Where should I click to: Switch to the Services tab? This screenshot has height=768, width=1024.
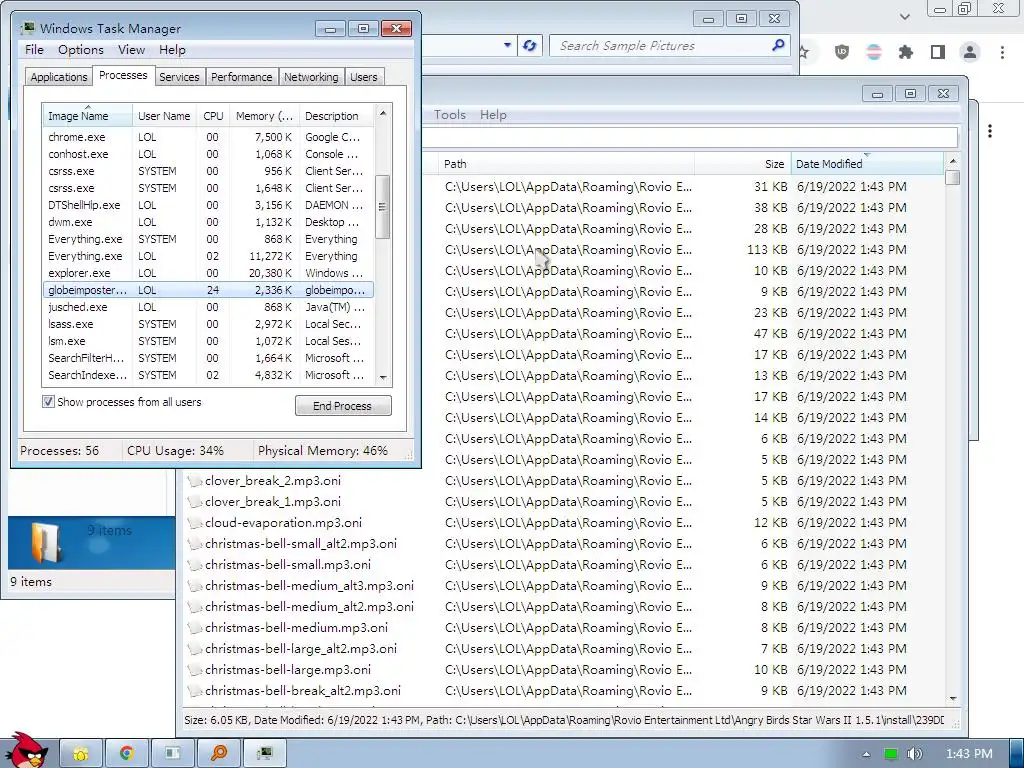pyautogui.click(x=179, y=77)
